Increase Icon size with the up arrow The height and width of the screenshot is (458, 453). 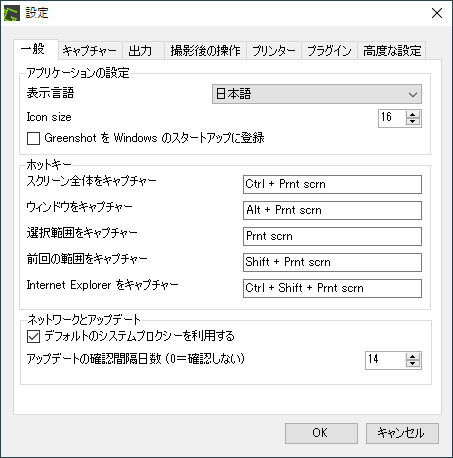[413, 115]
